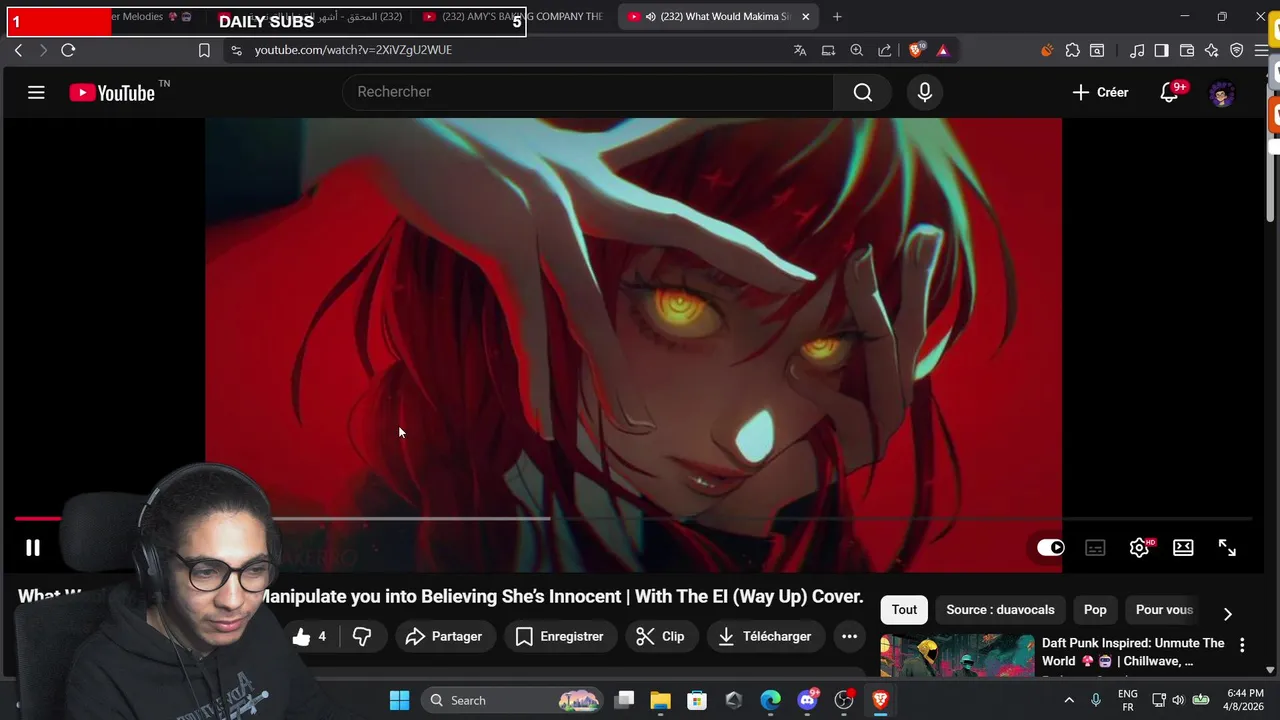Open the YouTube account avatar menu
Image resolution: width=1280 pixels, height=720 pixels.
1221,94
